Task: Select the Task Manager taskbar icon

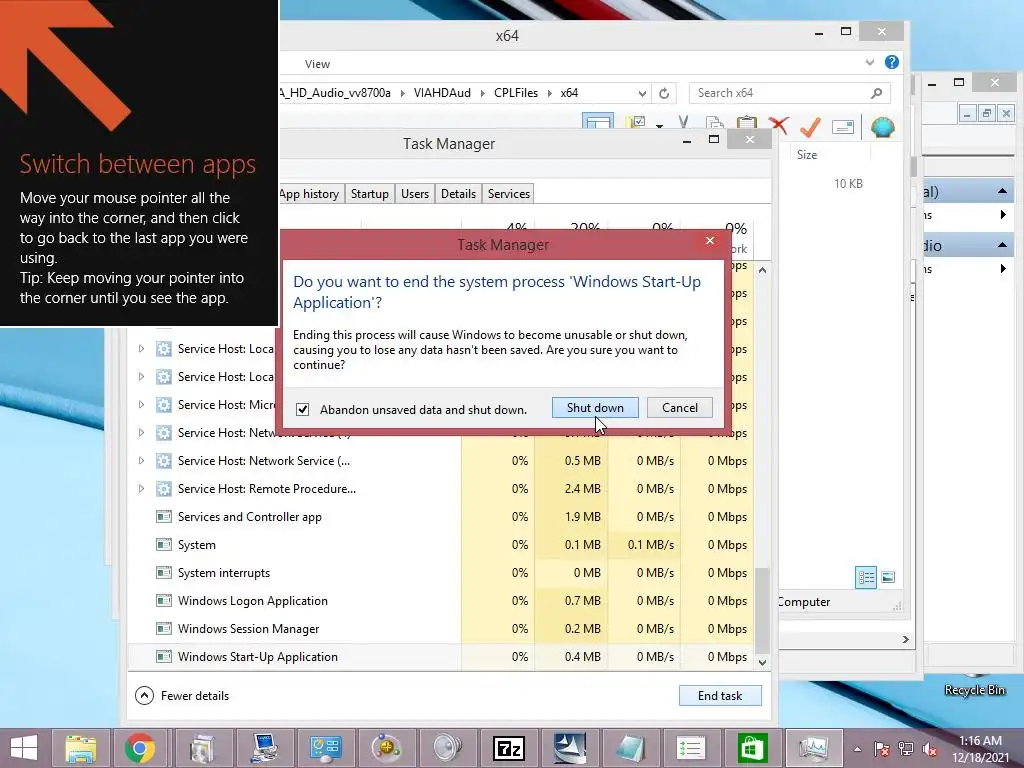Action: pyautogui.click(x=814, y=748)
